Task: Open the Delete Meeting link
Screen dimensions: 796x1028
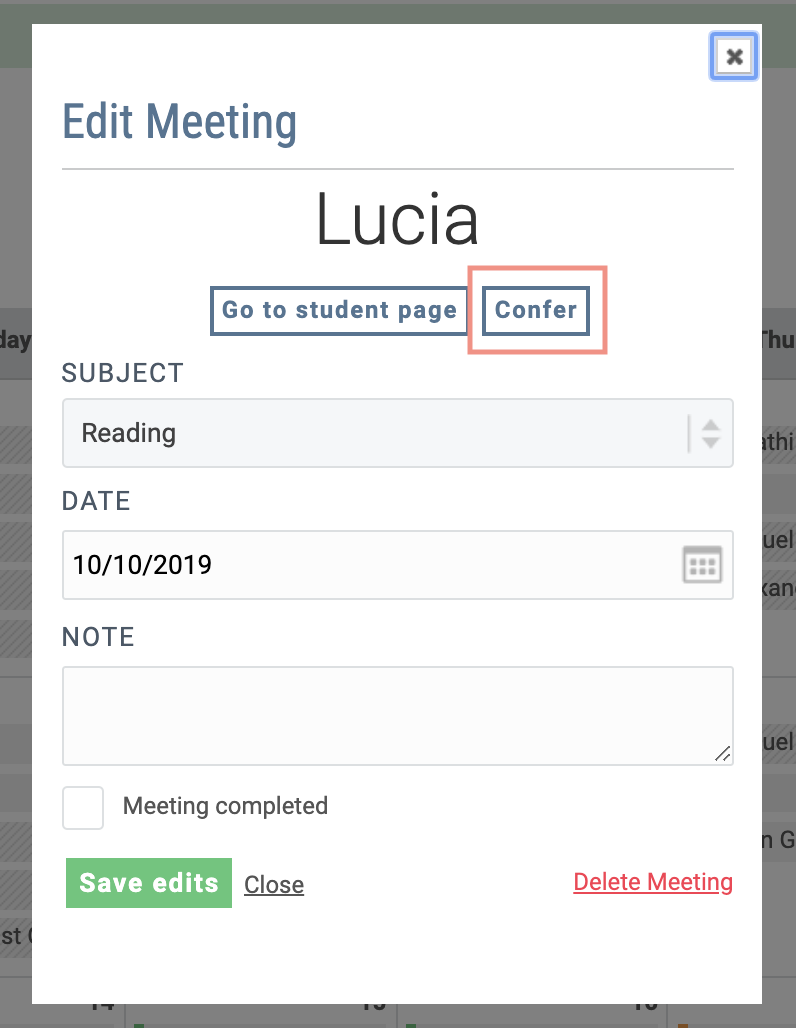Action: (x=653, y=882)
